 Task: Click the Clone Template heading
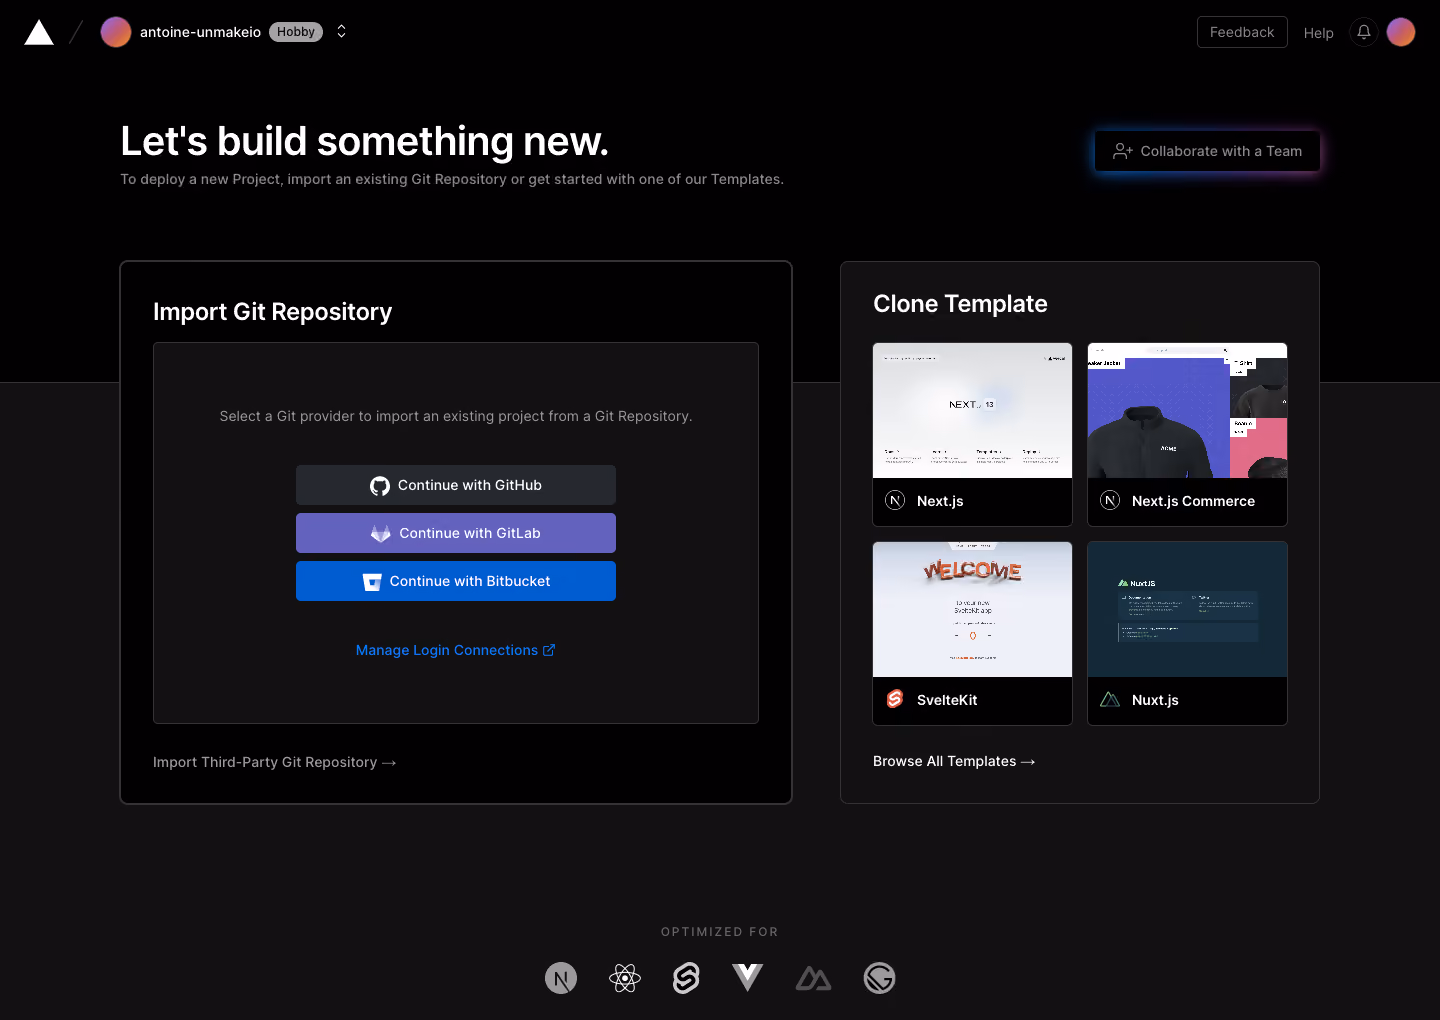coord(960,304)
